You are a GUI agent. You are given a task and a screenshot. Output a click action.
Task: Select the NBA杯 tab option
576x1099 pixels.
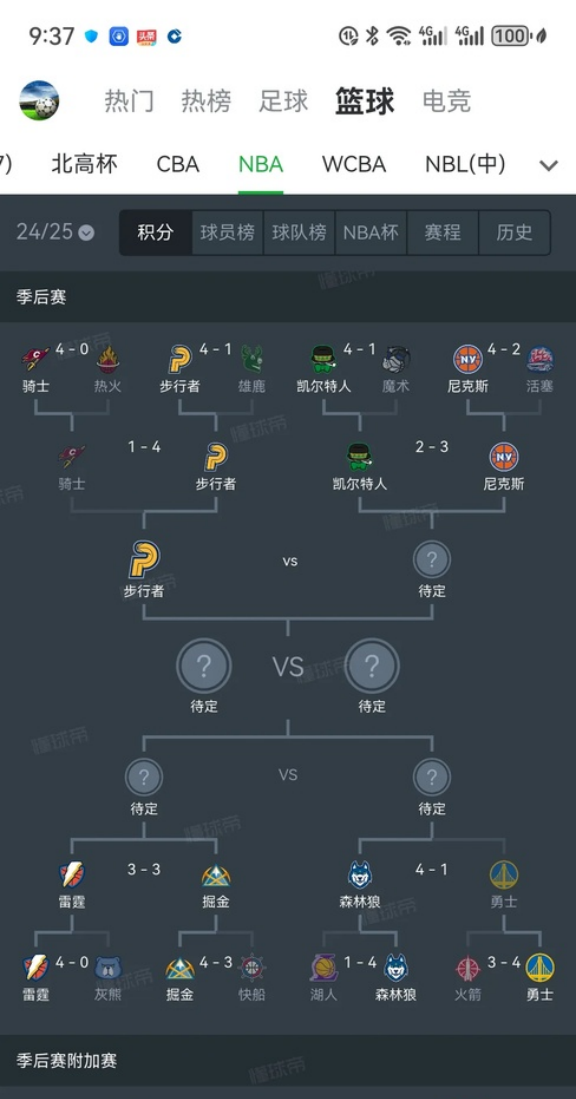click(370, 231)
